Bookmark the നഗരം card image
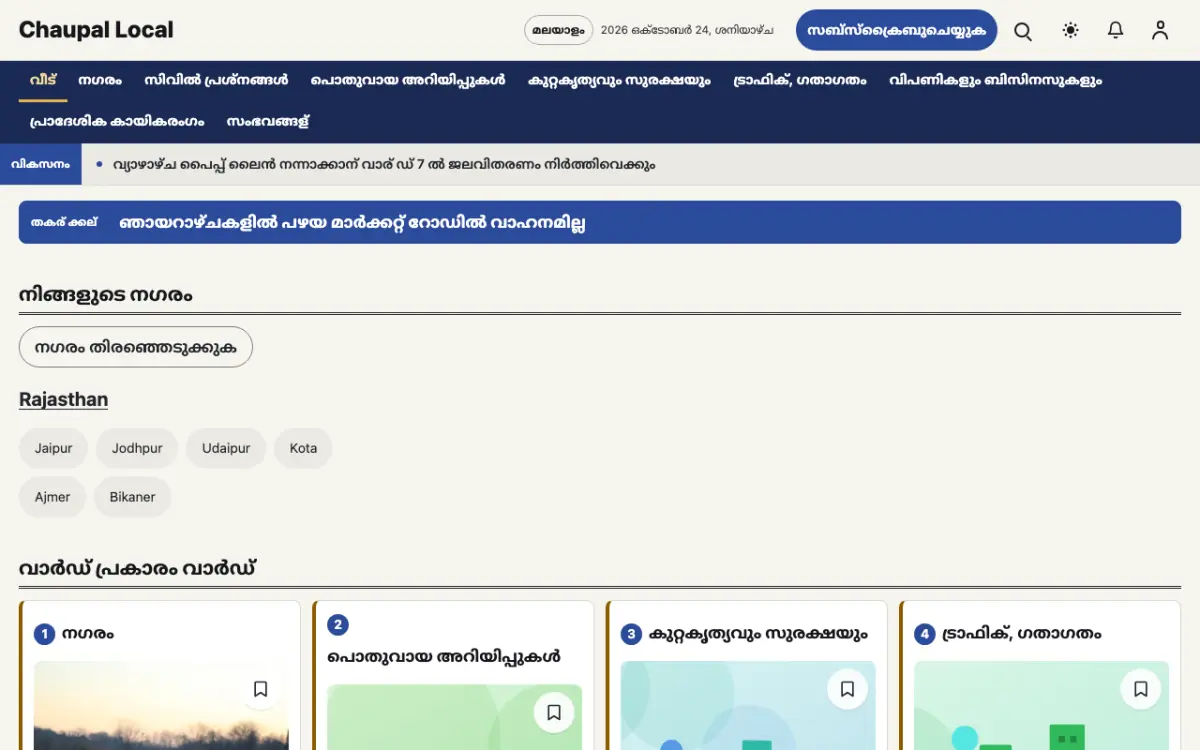Image resolution: width=1200 pixels, height=750 pixels. 260,689
